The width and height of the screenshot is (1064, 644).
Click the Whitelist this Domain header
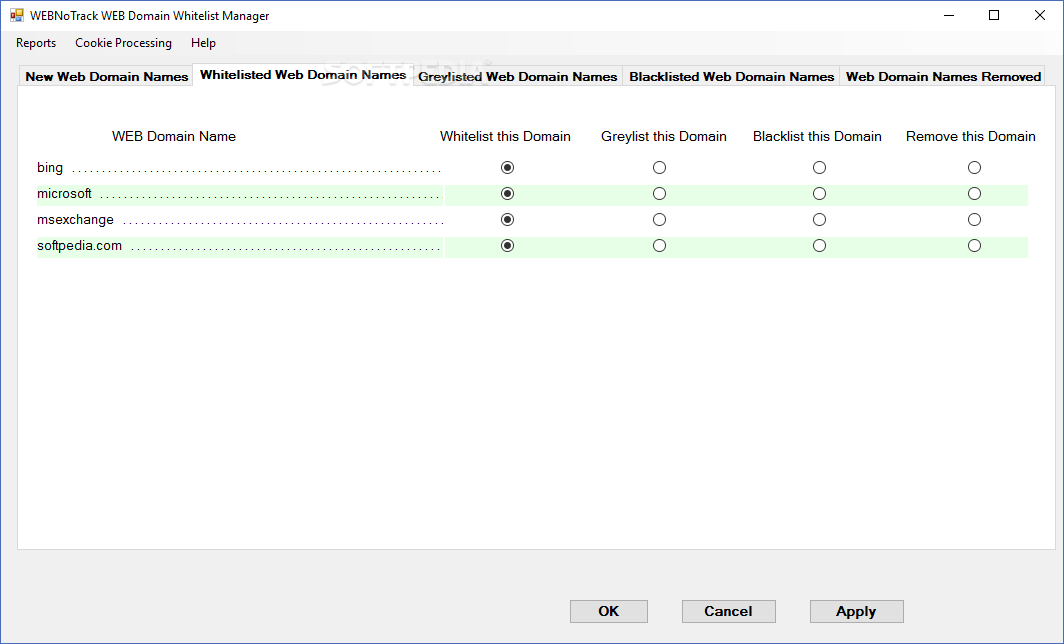[x=505, y=136]
